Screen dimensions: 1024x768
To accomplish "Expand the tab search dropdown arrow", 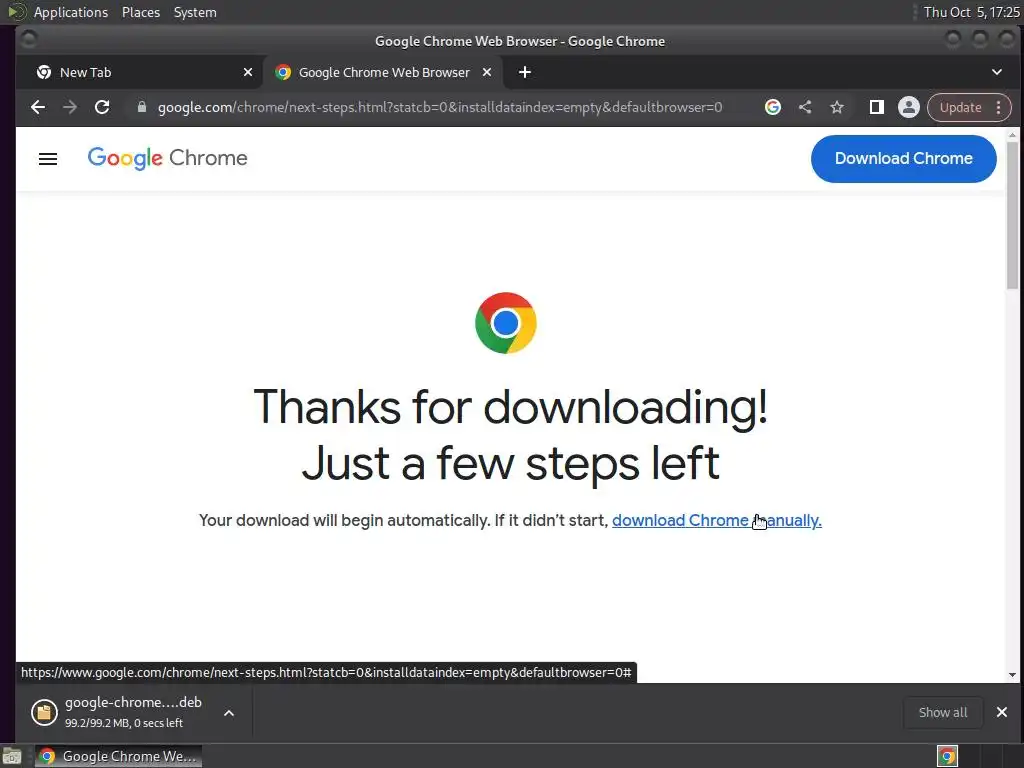I will pos(997,72).
